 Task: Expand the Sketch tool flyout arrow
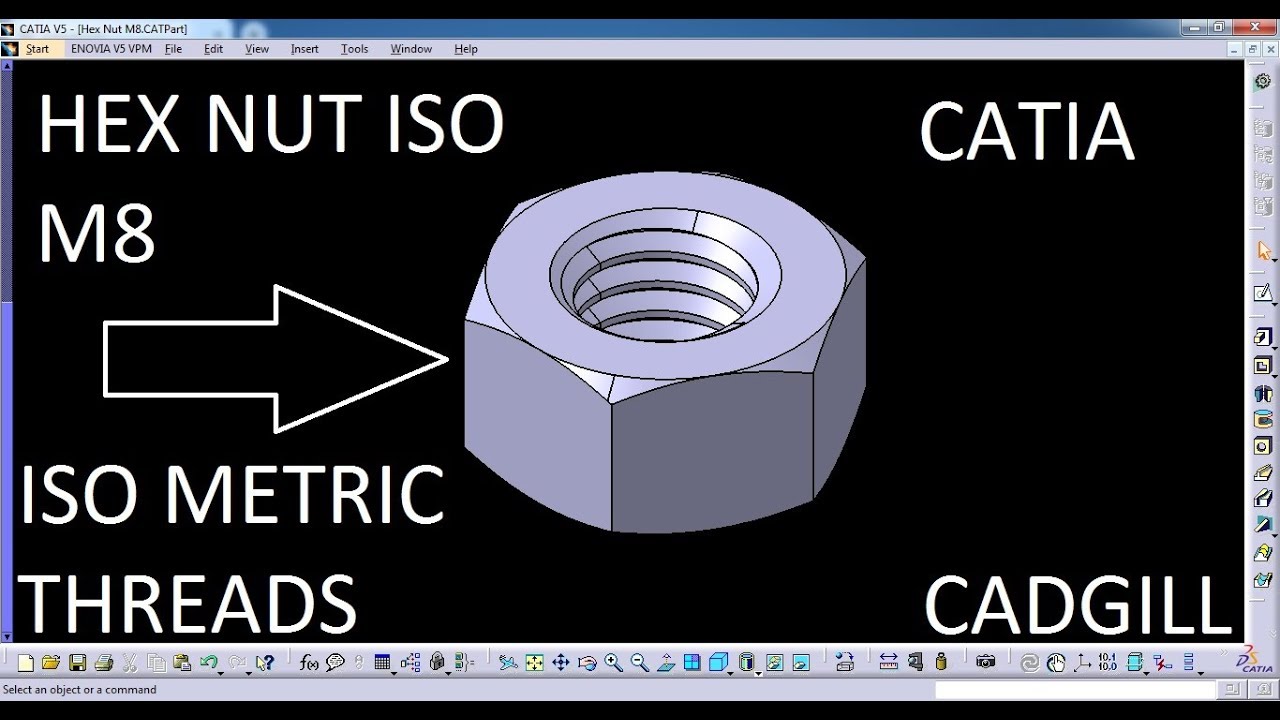point(1274,304)
